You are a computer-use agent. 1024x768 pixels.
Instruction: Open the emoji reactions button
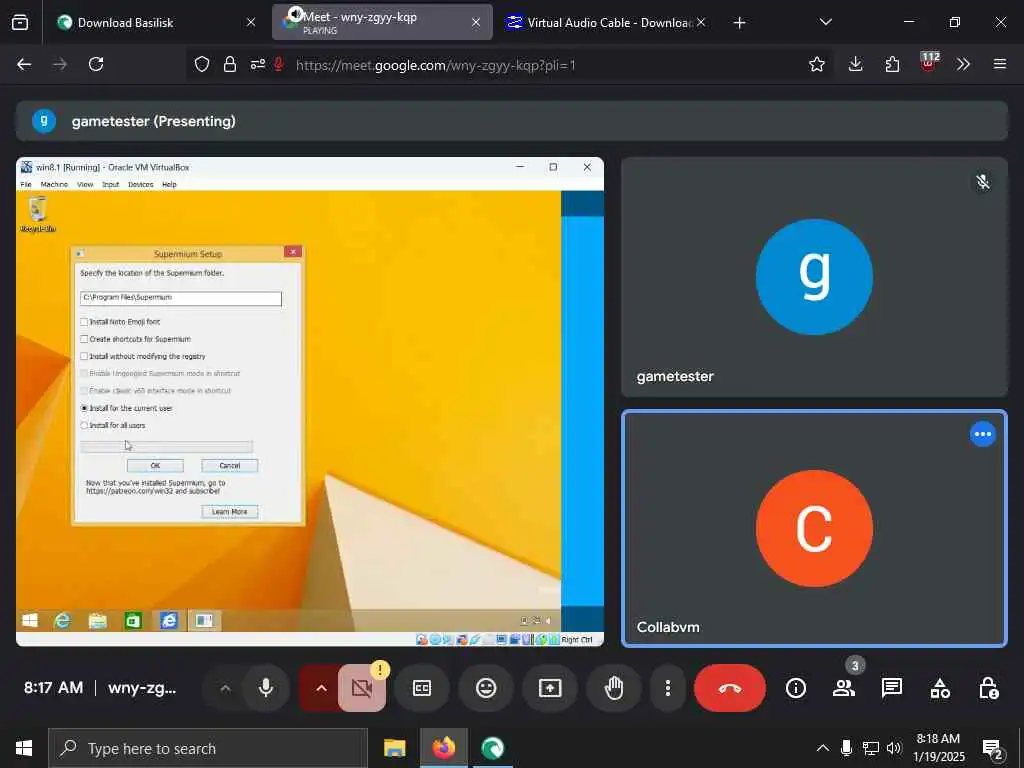tap(486, 688)
